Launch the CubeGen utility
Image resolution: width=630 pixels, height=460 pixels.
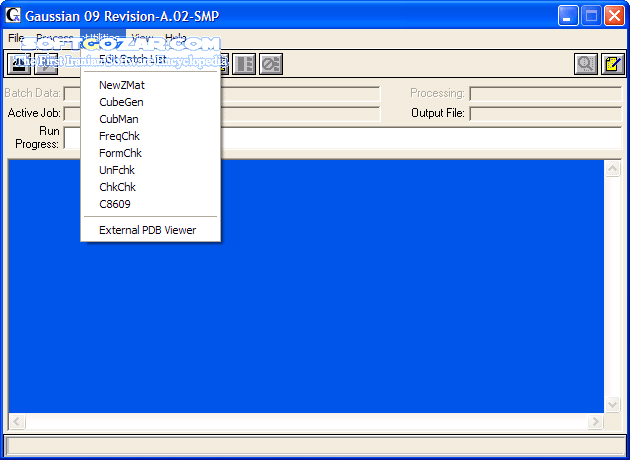click(x=151, y=102)
